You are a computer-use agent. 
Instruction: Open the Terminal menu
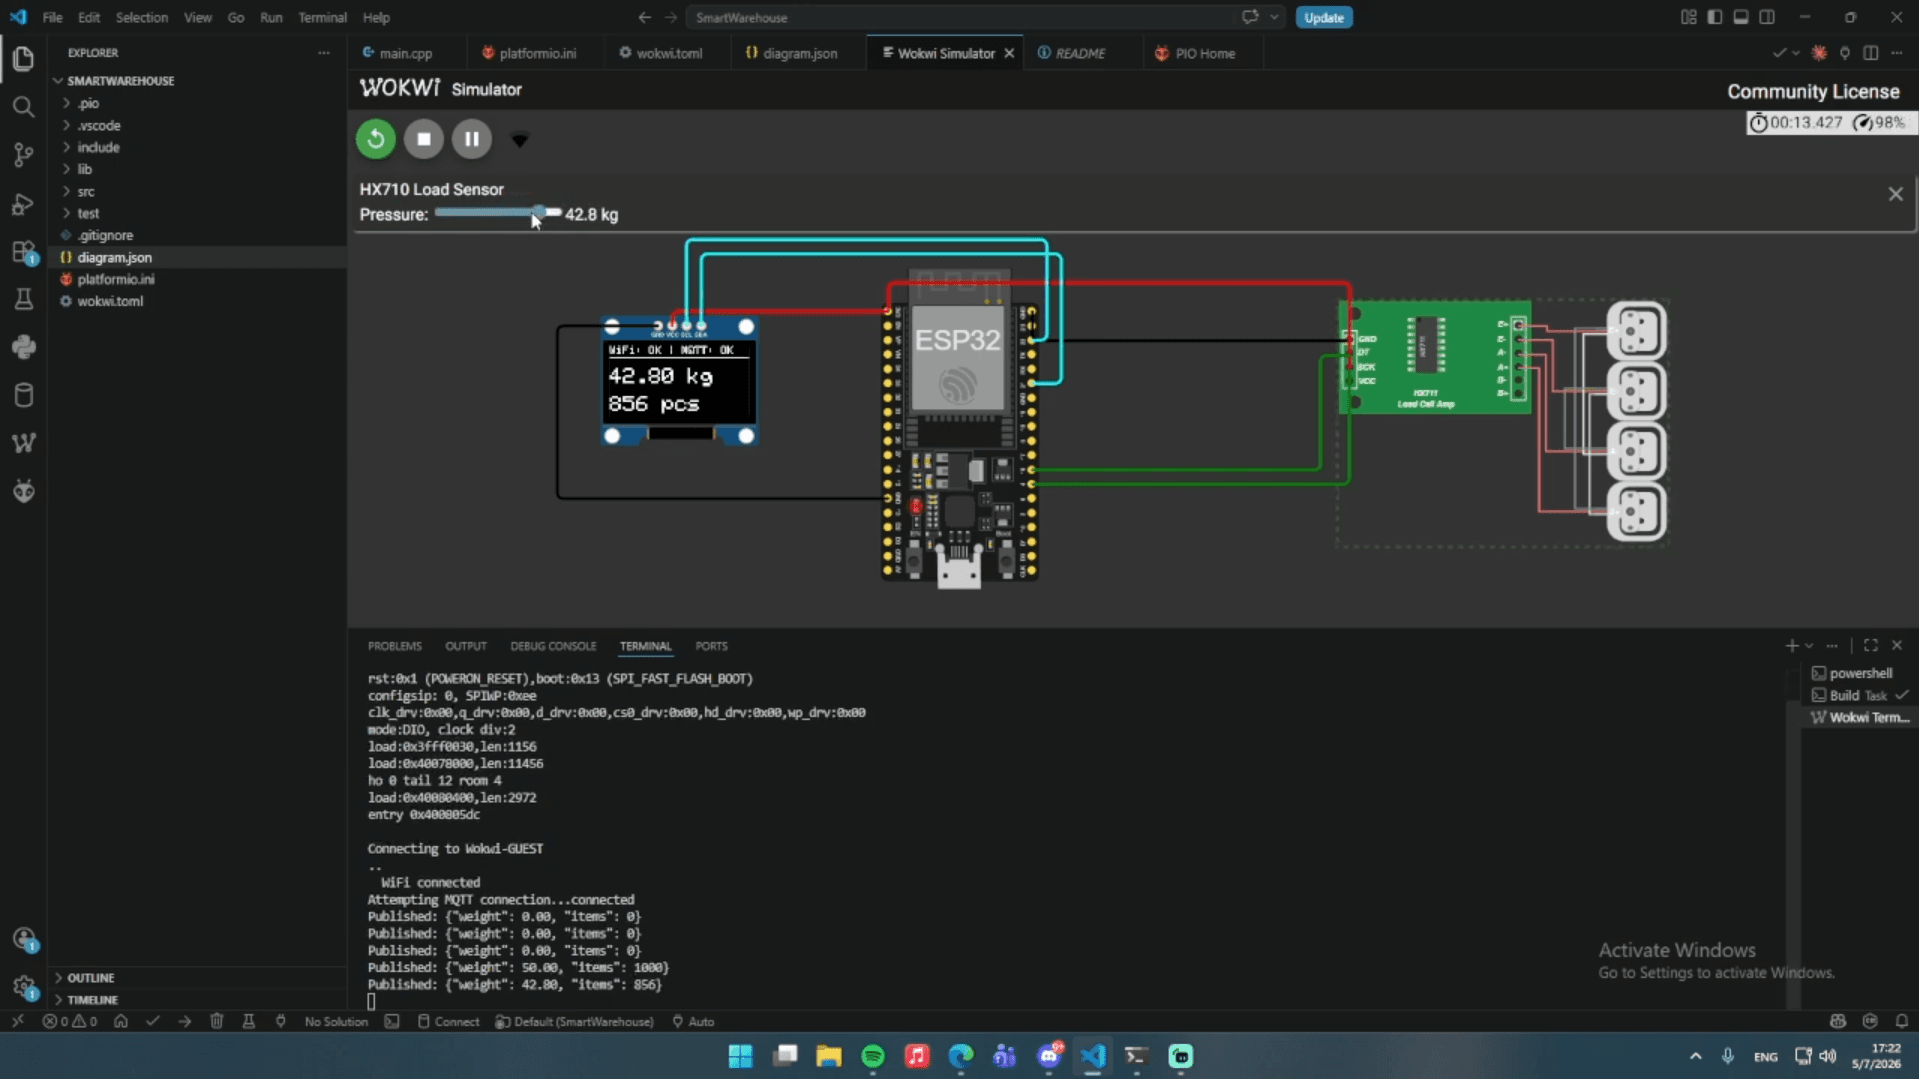322,17
